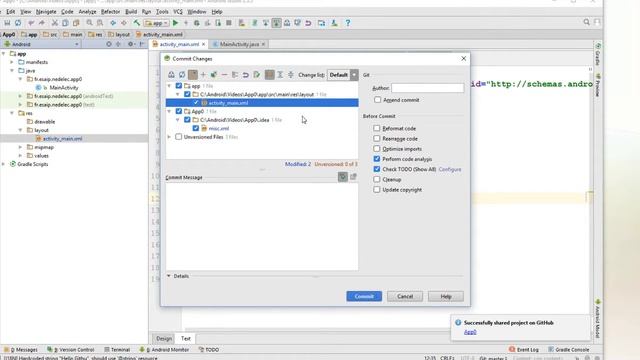This screenshot has height=360, width=640.
Task: Uncheck the app module checkbox
Action: pos(178,86)
